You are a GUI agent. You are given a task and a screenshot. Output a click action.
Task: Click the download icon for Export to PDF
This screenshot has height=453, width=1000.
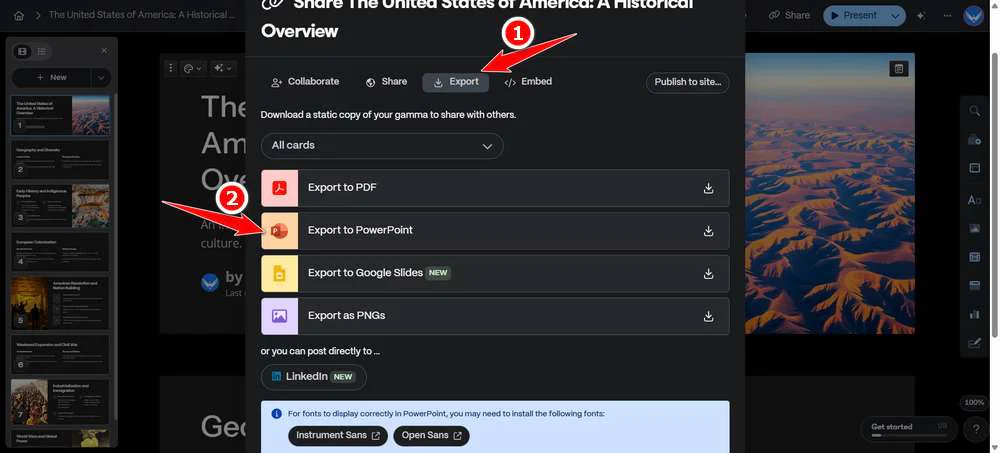(x=708, y=188)
